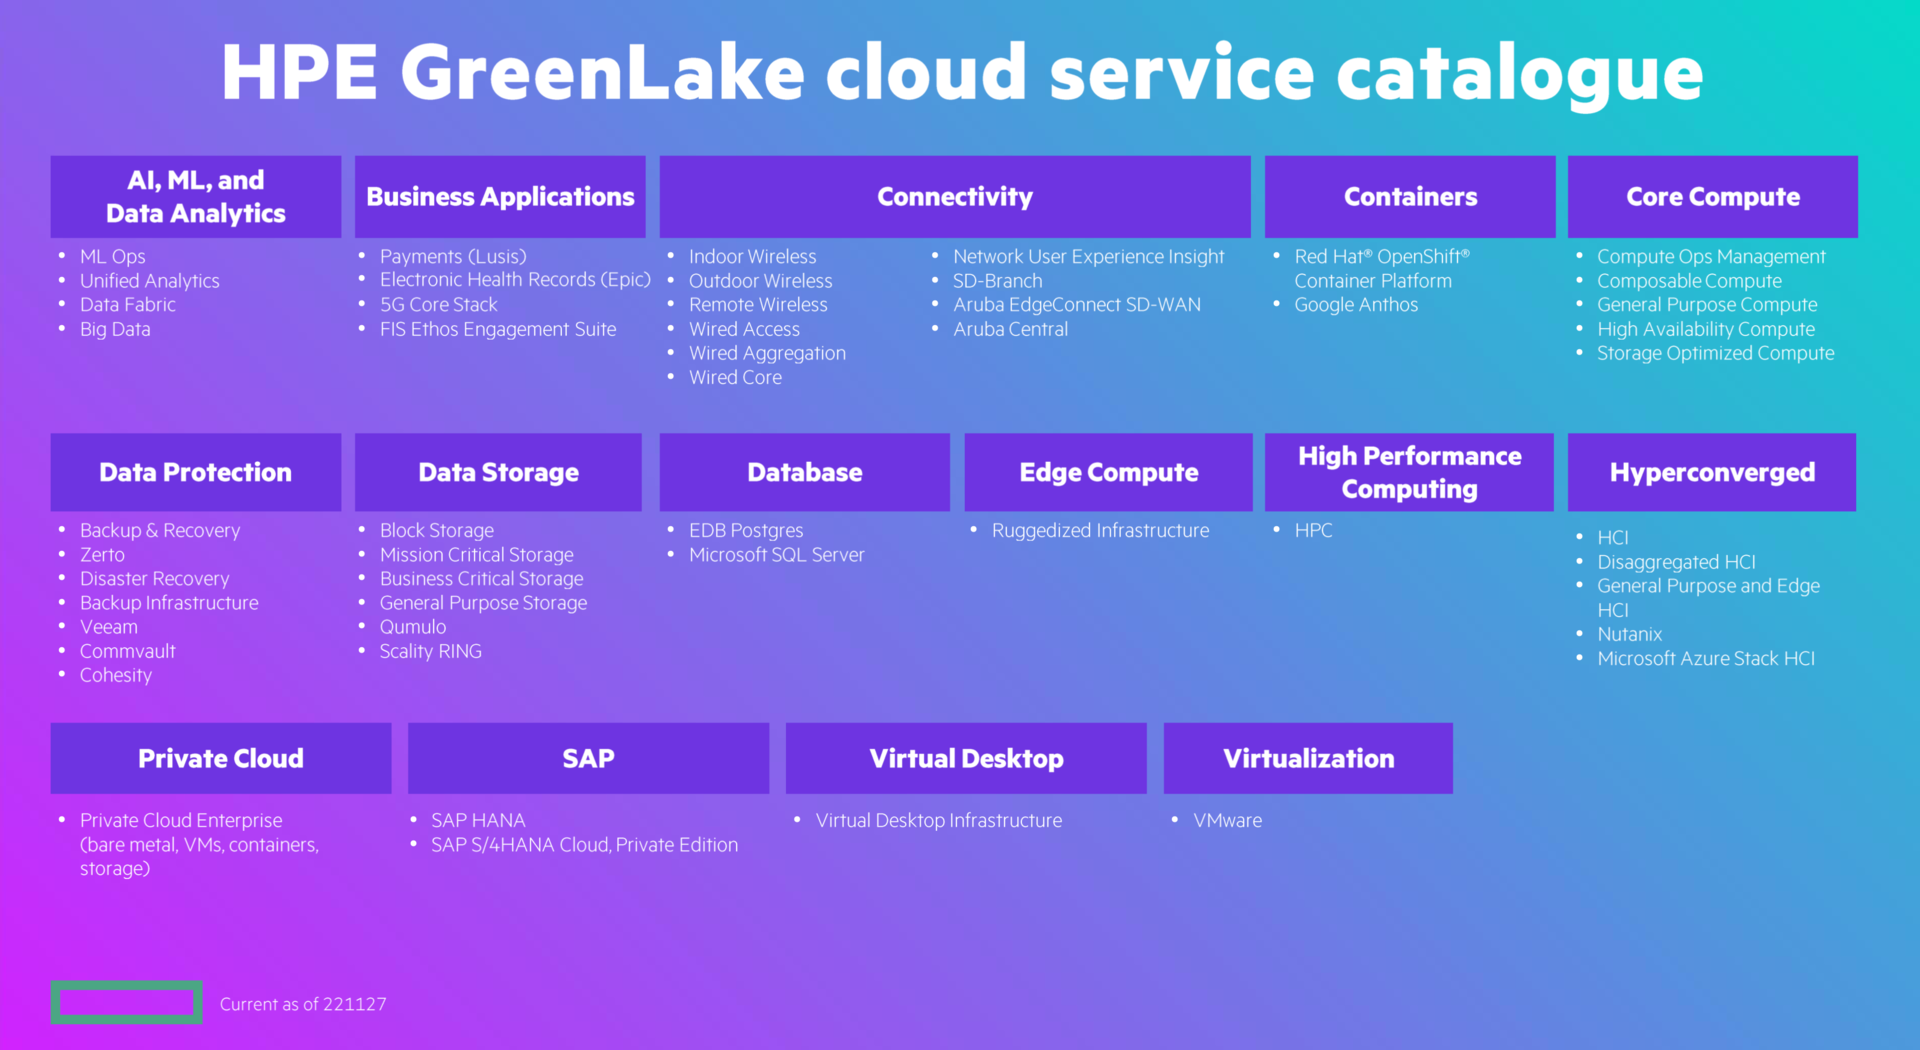Select 'Electronic Health Records (Epic)'
This screenshot has height=1050, width=1920.
515,280
